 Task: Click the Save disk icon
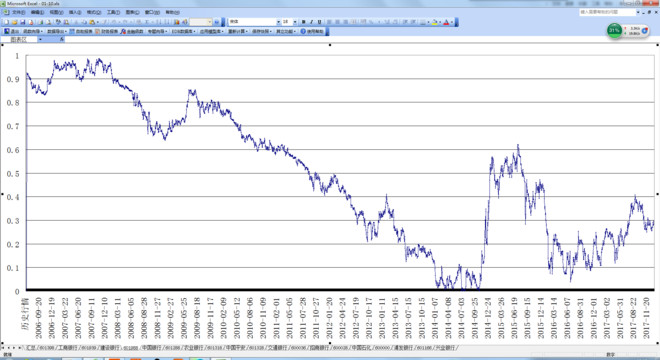[22, 22]
